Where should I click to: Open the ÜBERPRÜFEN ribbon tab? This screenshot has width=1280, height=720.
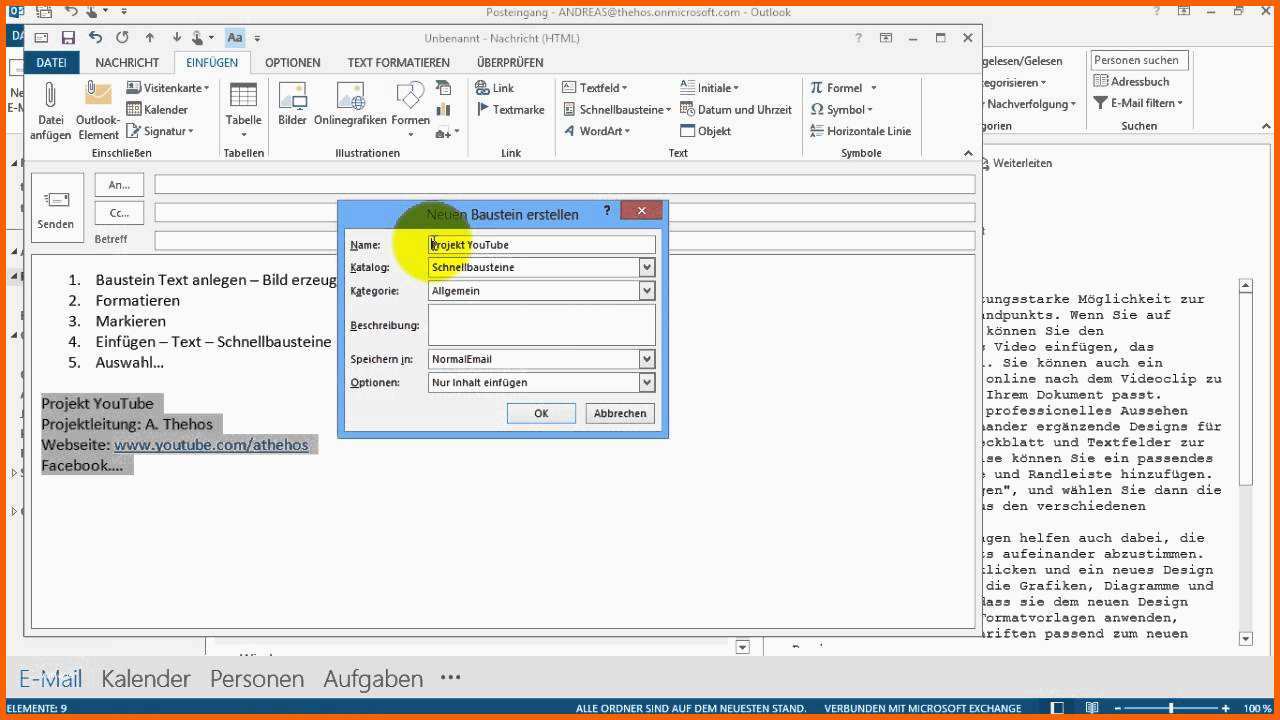coord(510,62)
